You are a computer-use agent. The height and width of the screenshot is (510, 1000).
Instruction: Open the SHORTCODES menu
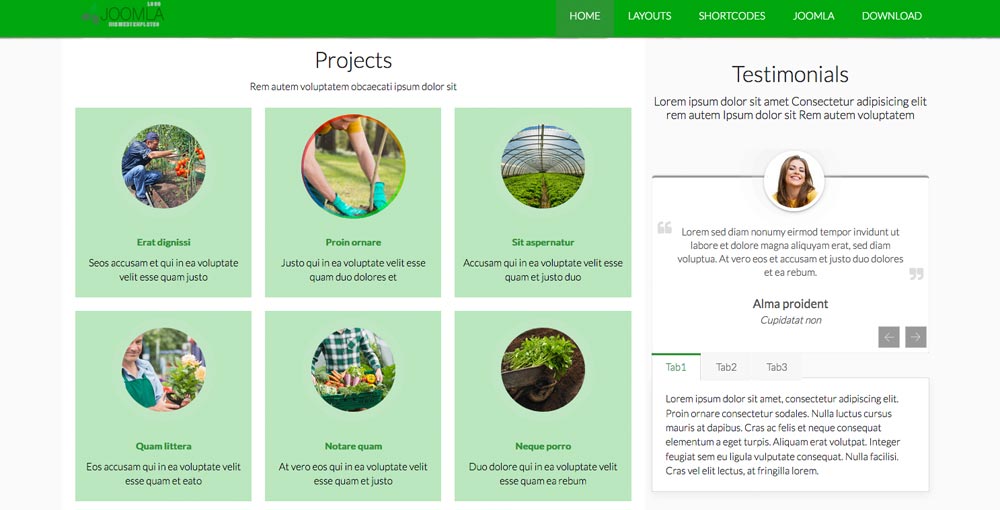732,16
